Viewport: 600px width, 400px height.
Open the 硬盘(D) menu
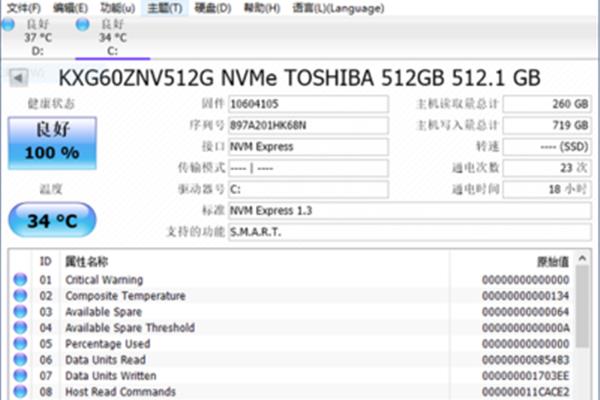[x=213, y=8]
